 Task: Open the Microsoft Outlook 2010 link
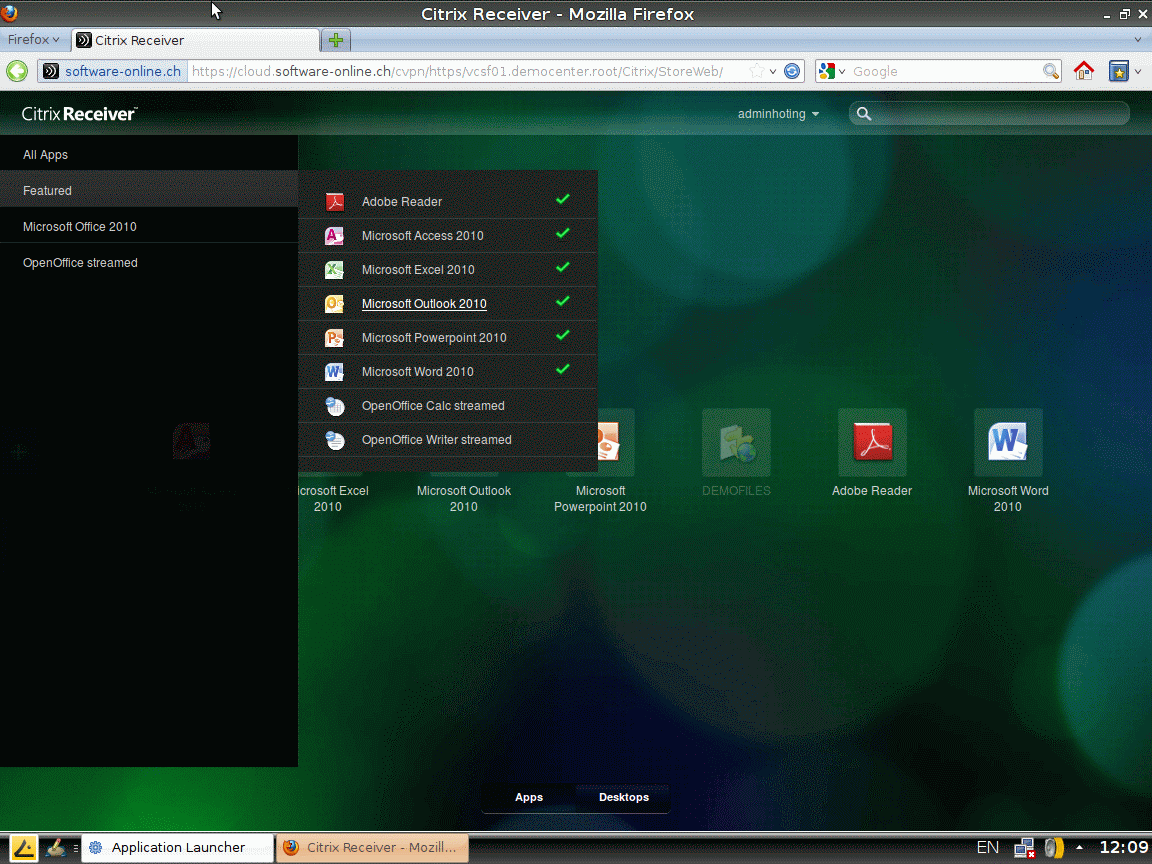[424, 303]
